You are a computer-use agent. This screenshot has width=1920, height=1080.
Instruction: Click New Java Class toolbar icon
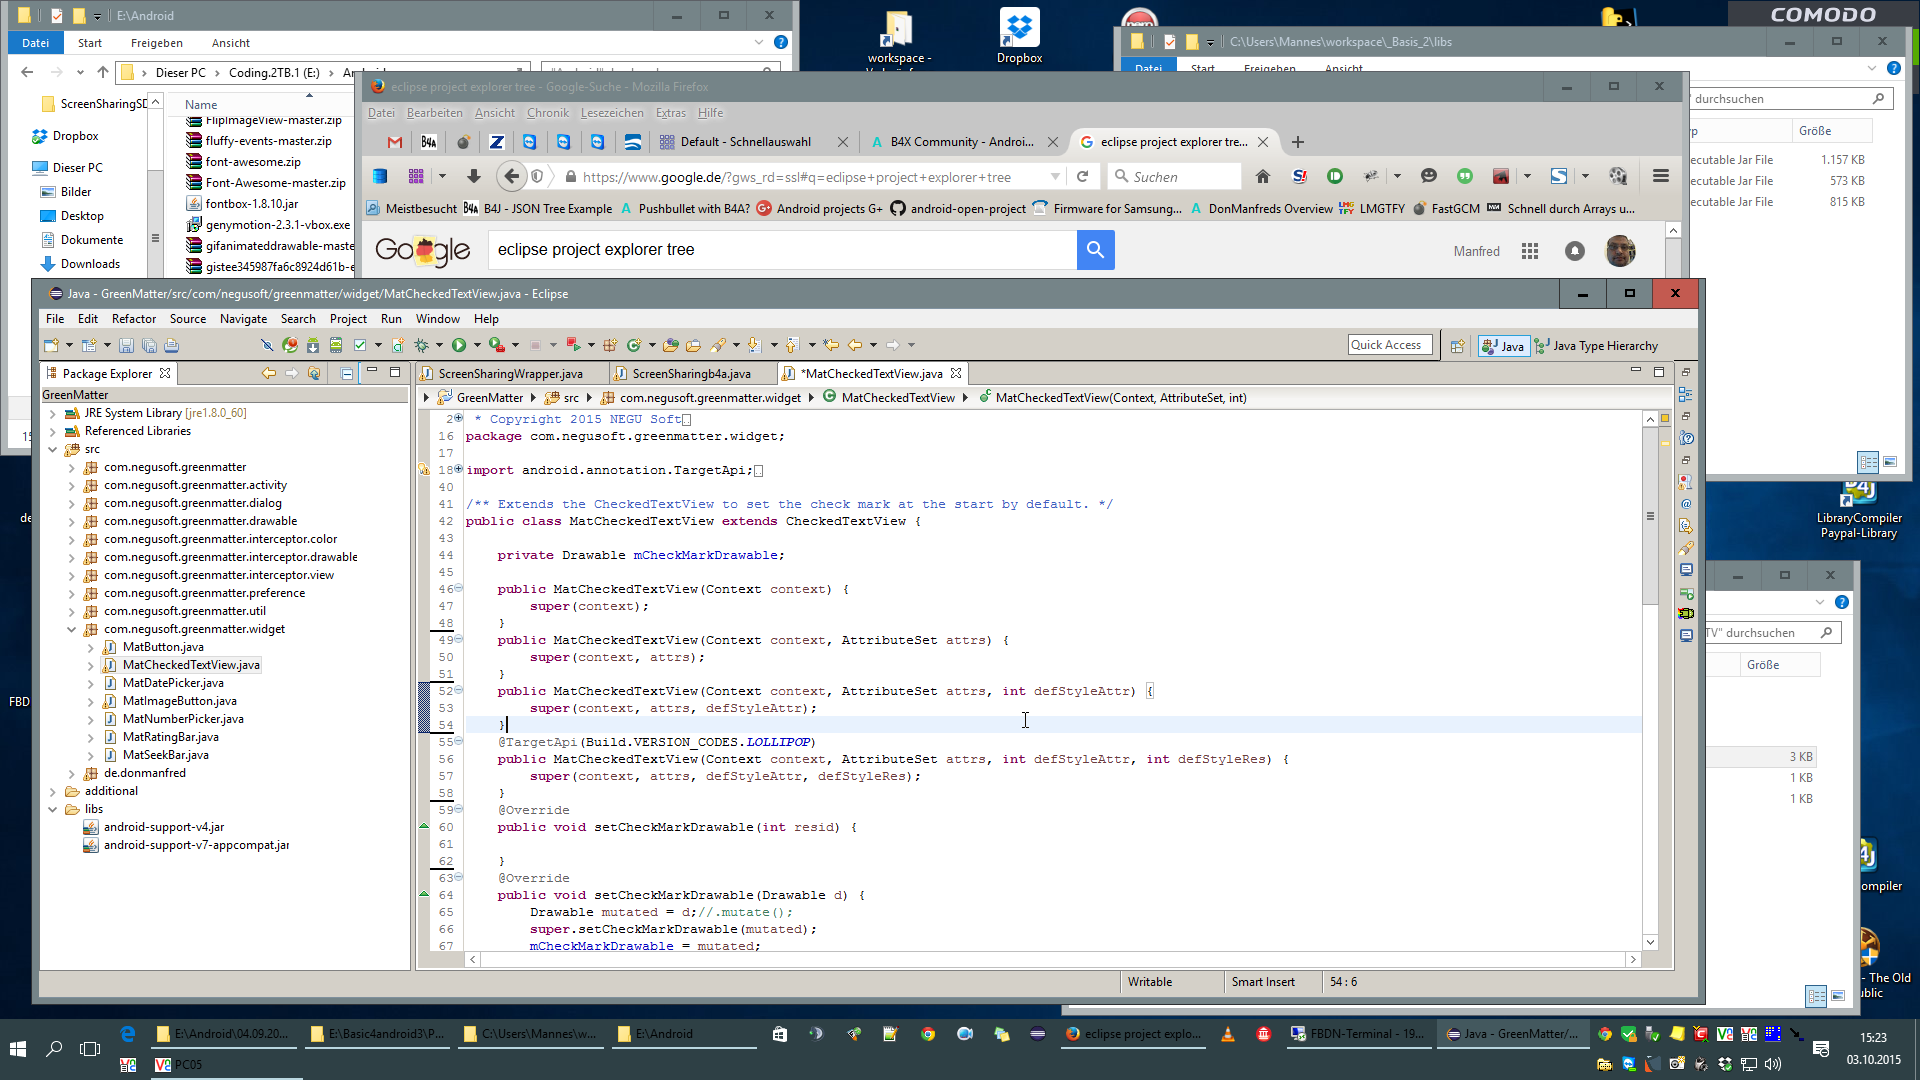[634, 345]
